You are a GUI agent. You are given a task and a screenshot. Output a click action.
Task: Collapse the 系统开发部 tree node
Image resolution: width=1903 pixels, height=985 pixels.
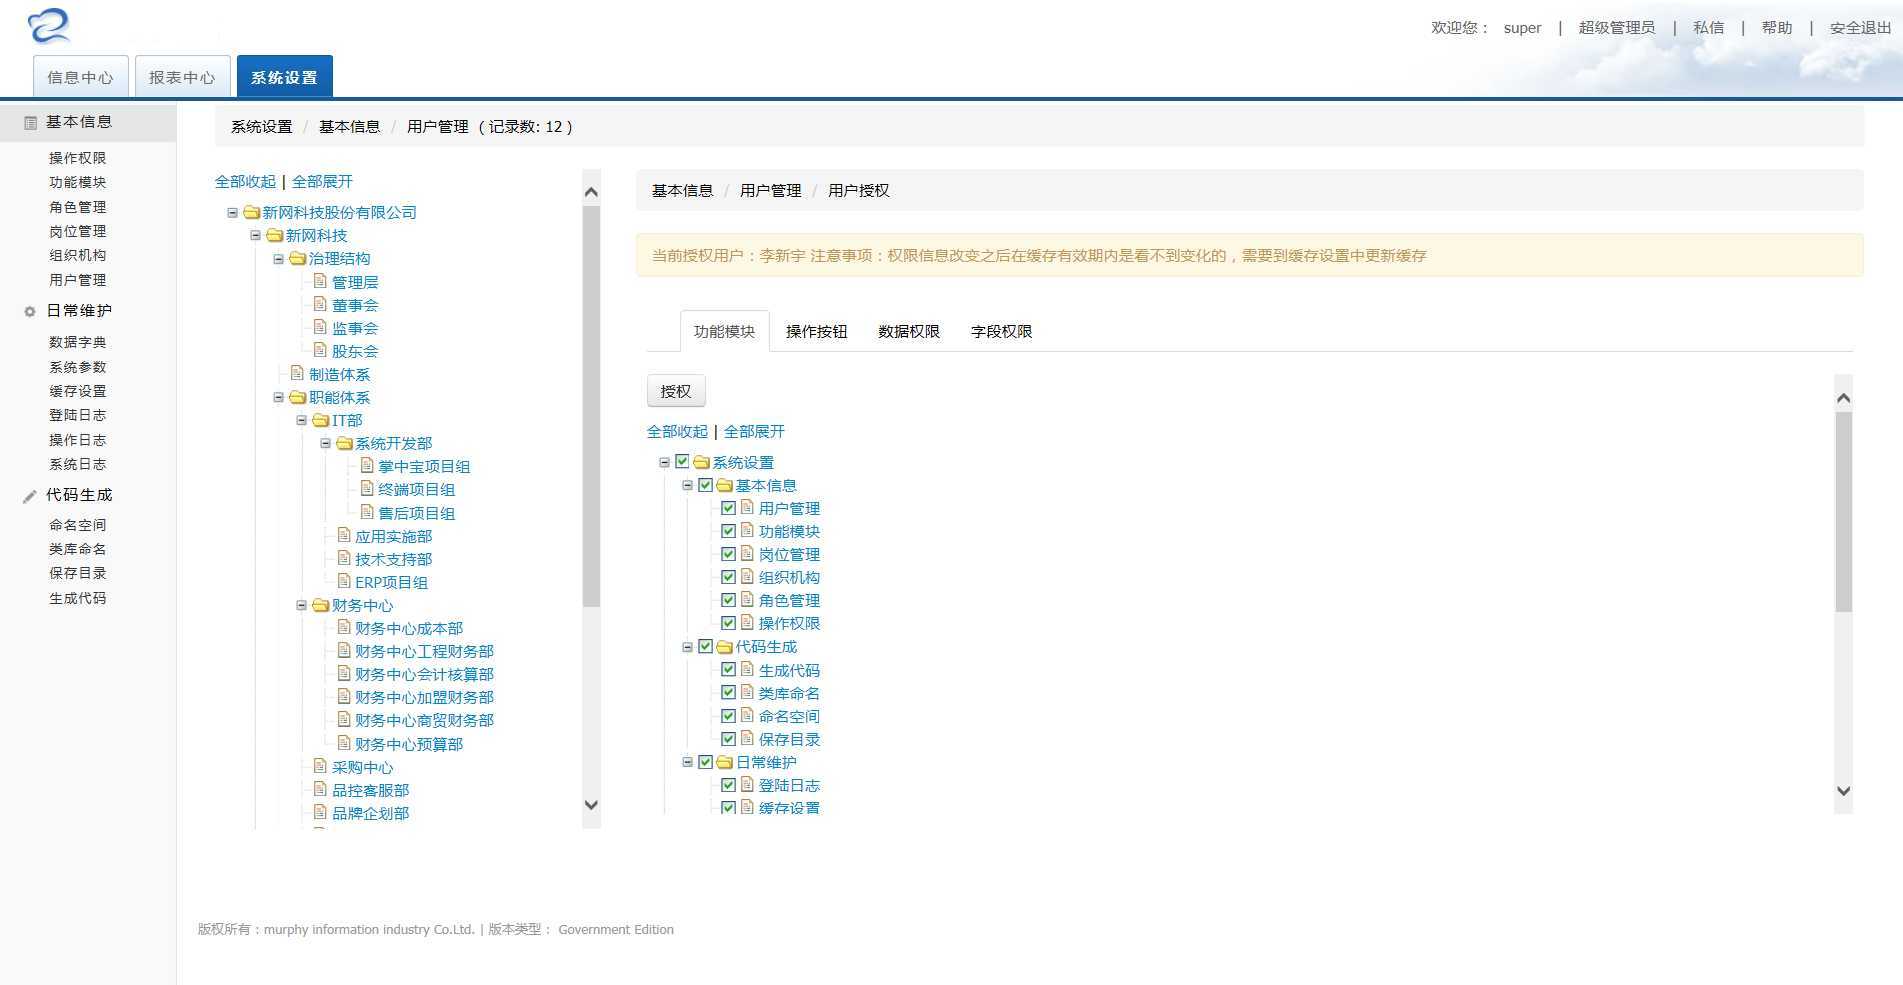tap(324, 443)
